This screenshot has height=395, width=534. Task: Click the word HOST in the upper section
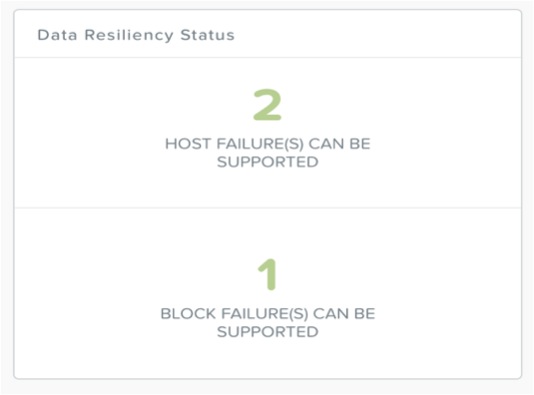(188, 144)
